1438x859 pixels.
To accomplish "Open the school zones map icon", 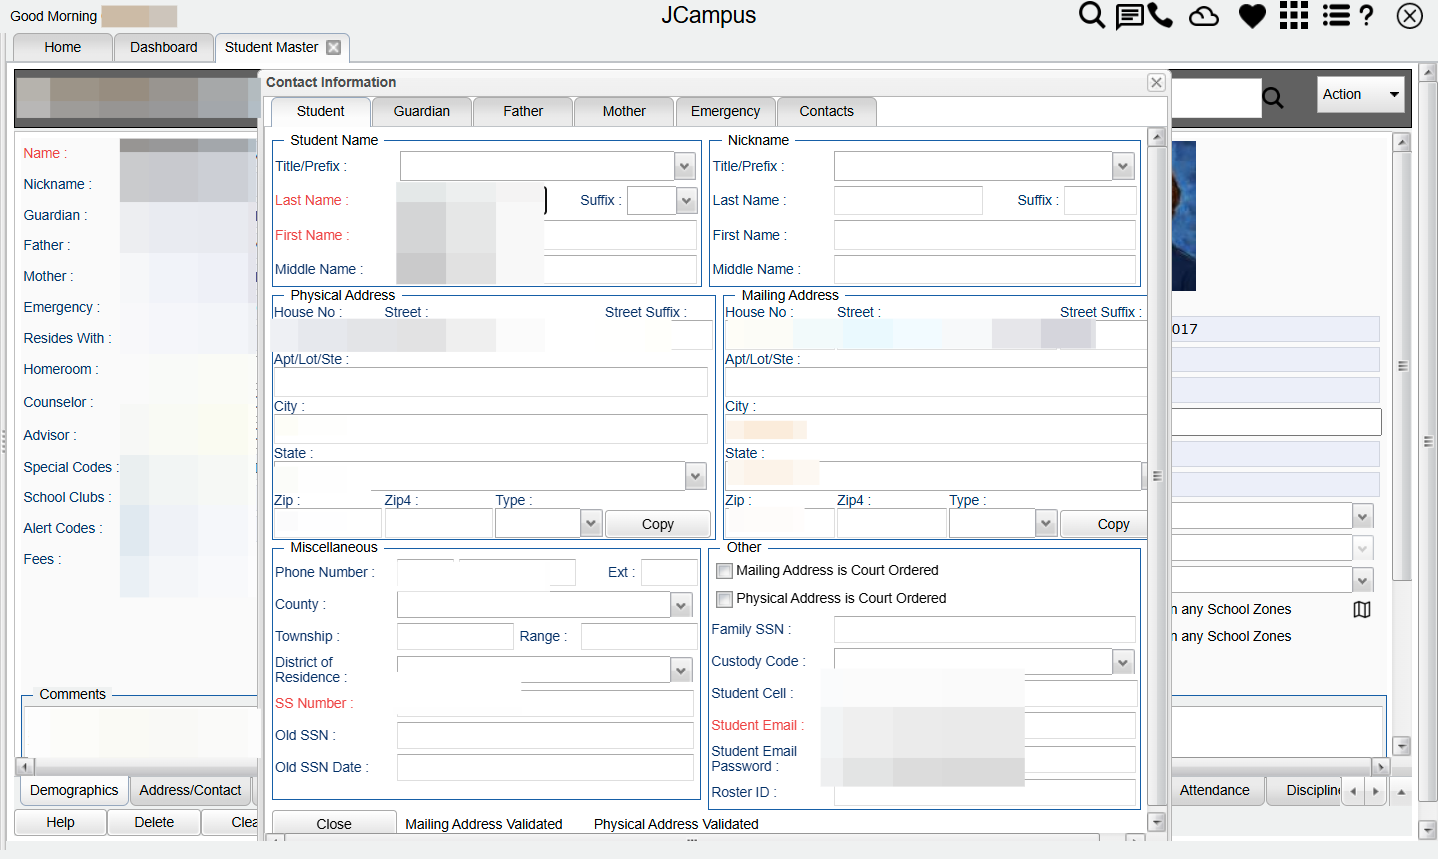I will (1362, 609).
